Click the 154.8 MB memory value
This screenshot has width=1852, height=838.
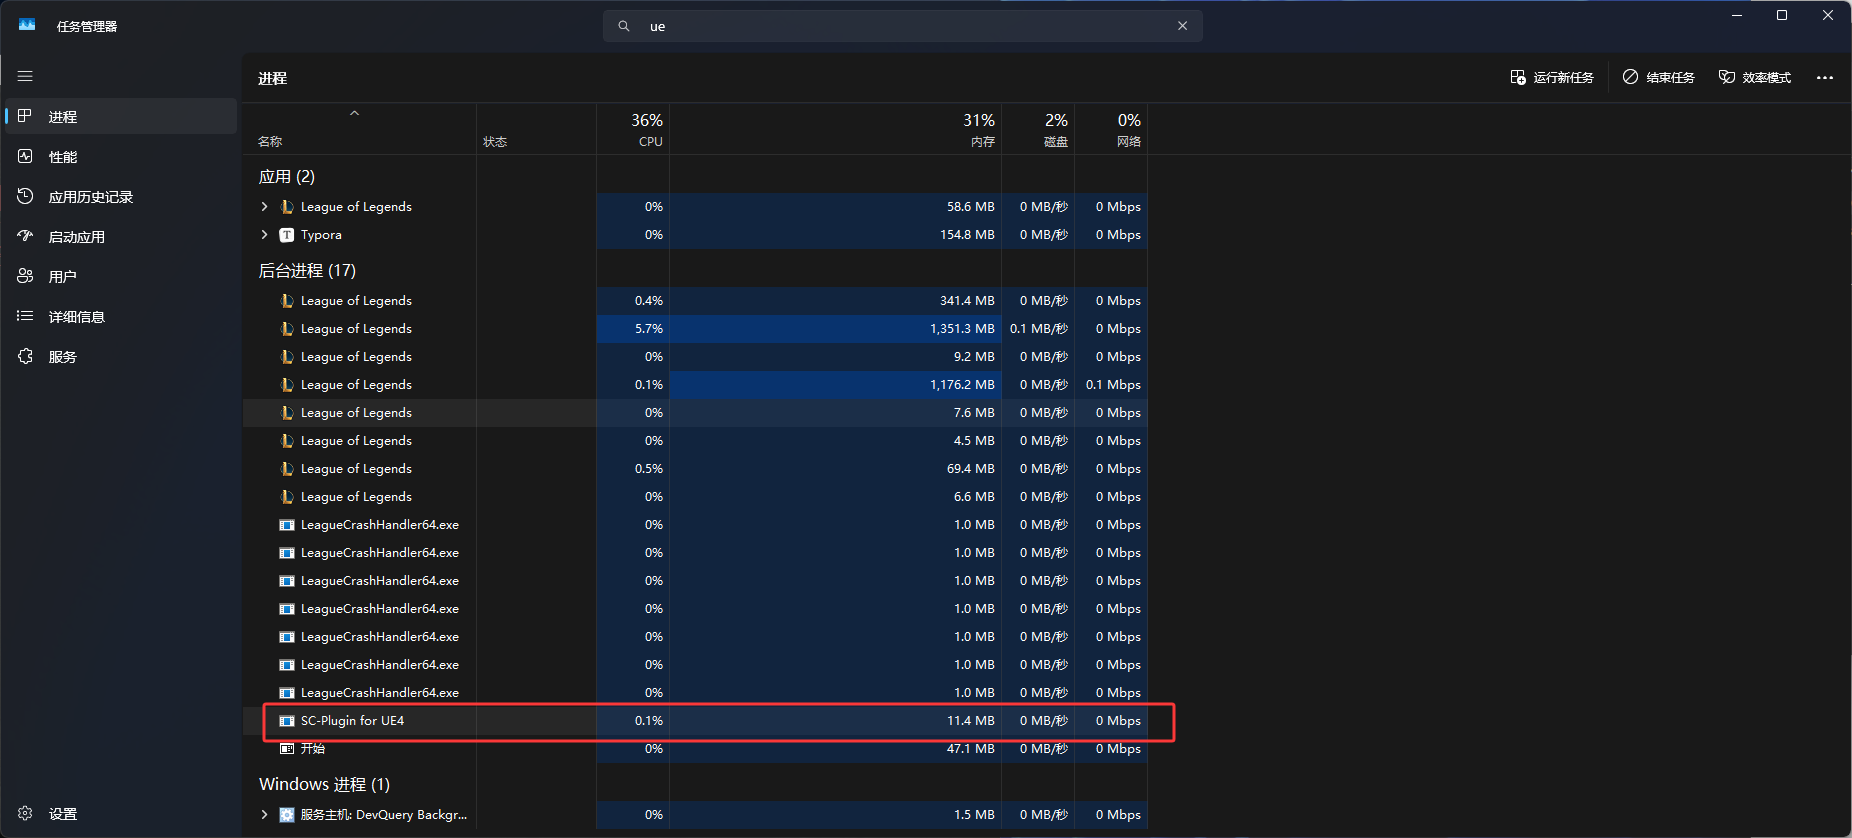(967, 234)
